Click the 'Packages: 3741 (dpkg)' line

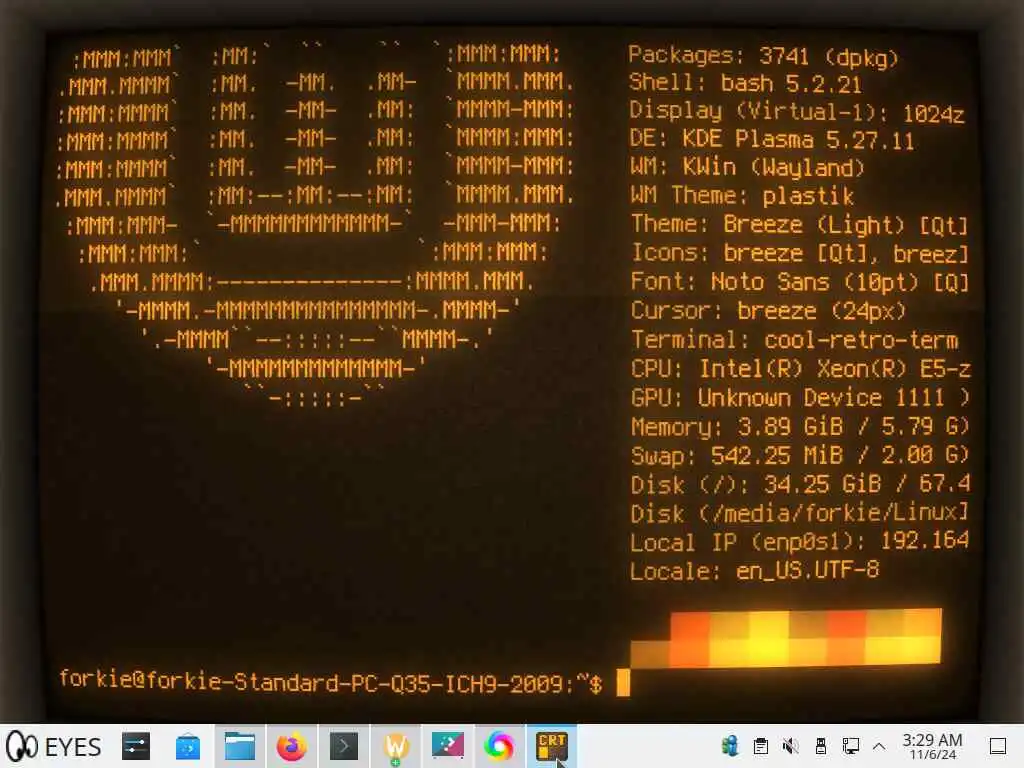pos(763,57)
